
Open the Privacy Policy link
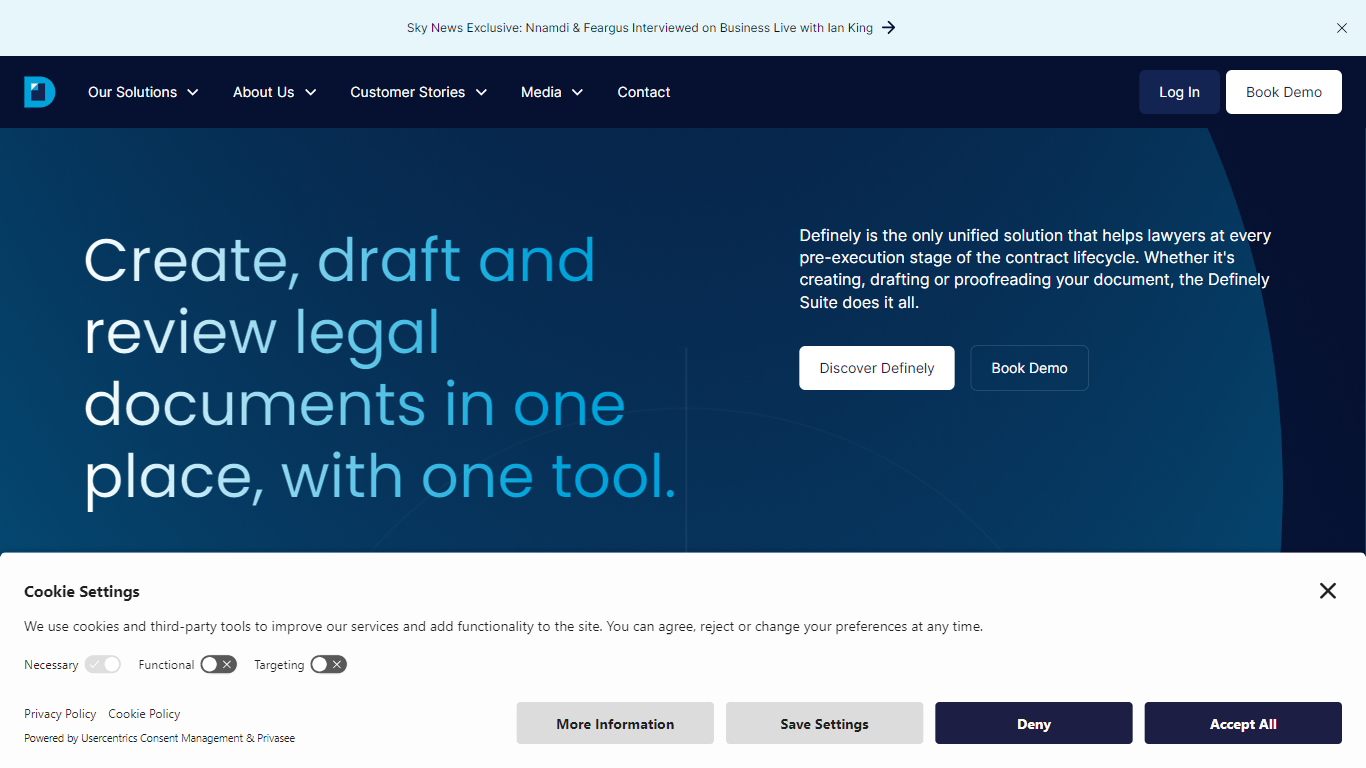[60, 714]
